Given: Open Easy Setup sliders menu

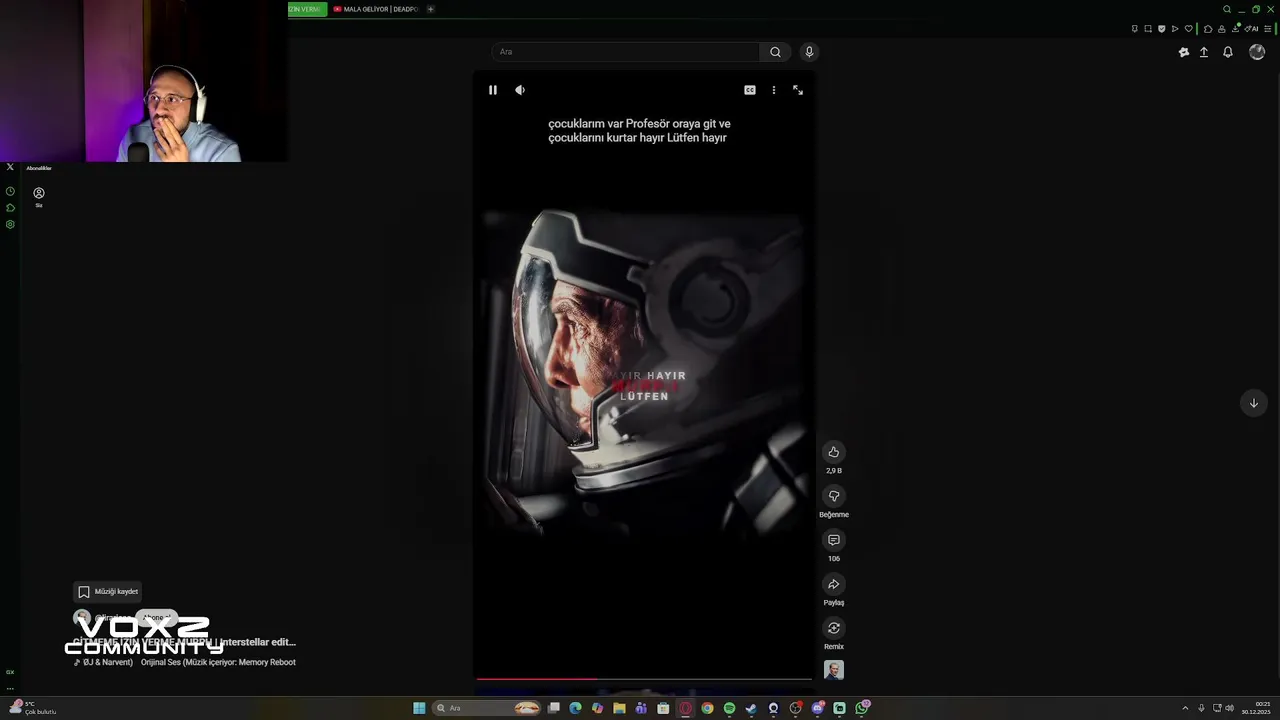Looking at the screenshot, I should 1268,28.
